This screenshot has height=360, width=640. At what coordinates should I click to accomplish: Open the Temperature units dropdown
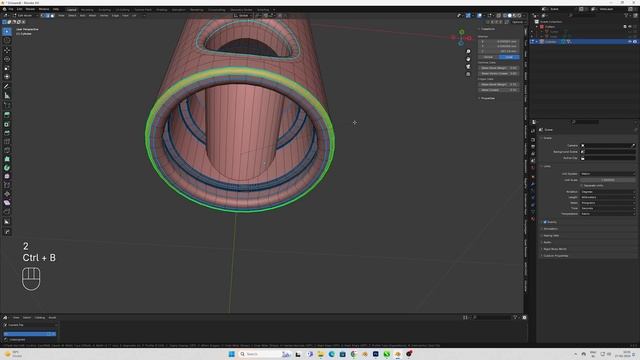click(608, 214)
